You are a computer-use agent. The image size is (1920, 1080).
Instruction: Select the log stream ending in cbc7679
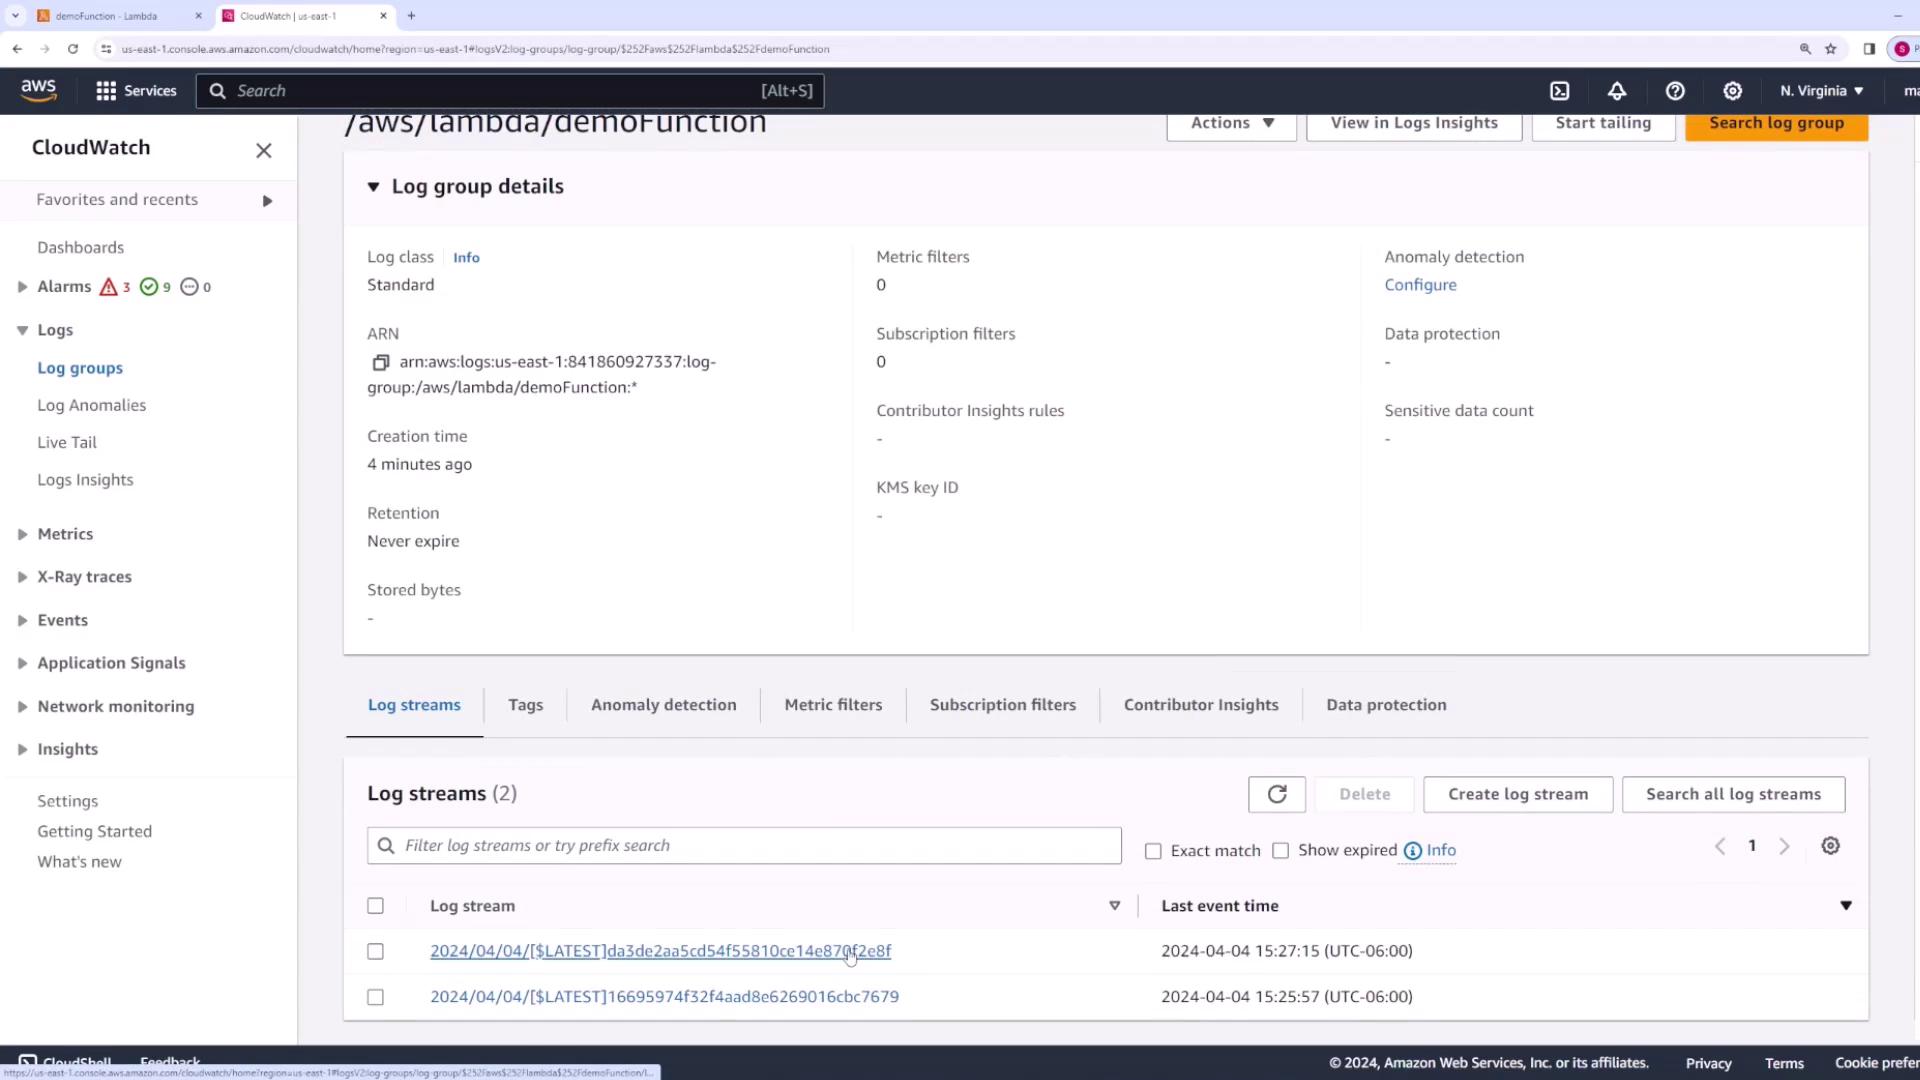[x=375, y=997]
